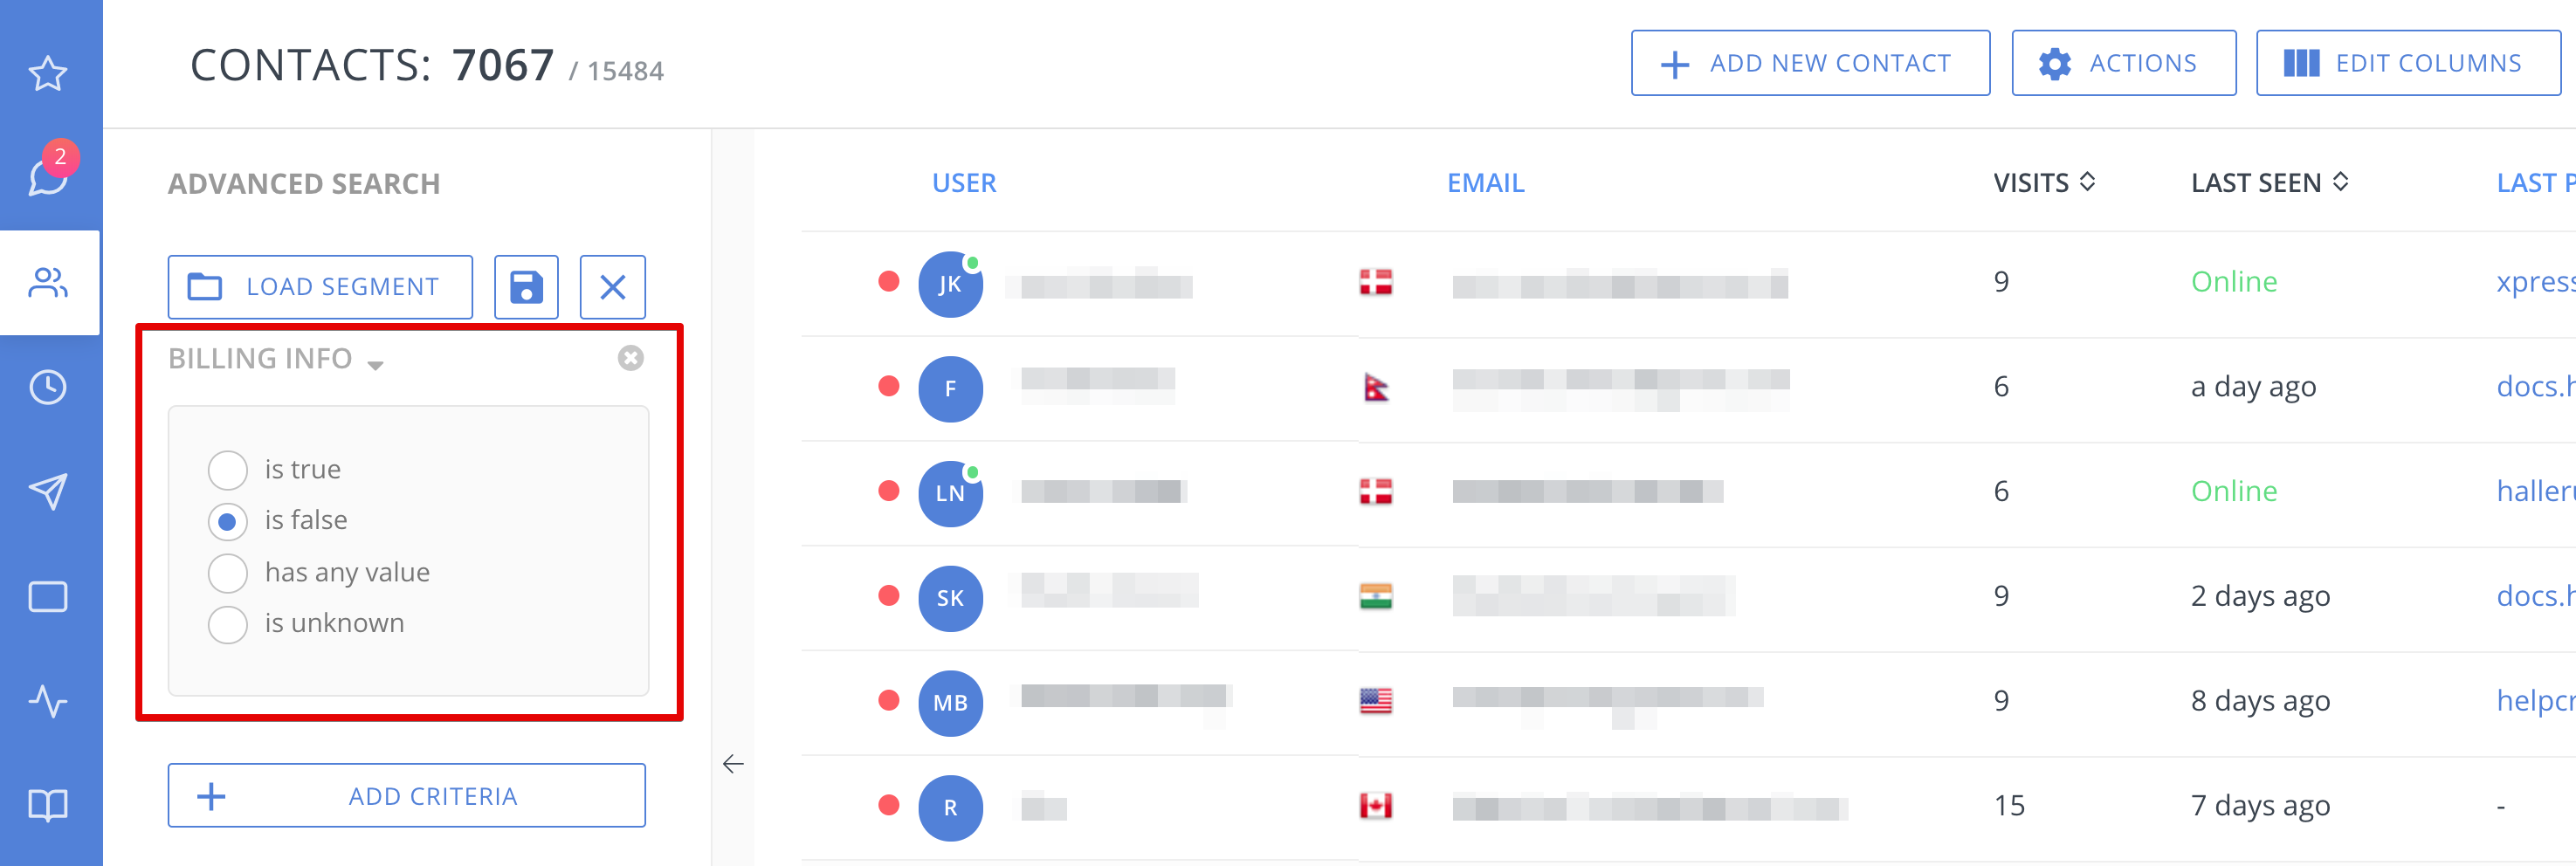Open the book knowledge base icon
This screenshot has width=2576, height=866.
point(48,805)
